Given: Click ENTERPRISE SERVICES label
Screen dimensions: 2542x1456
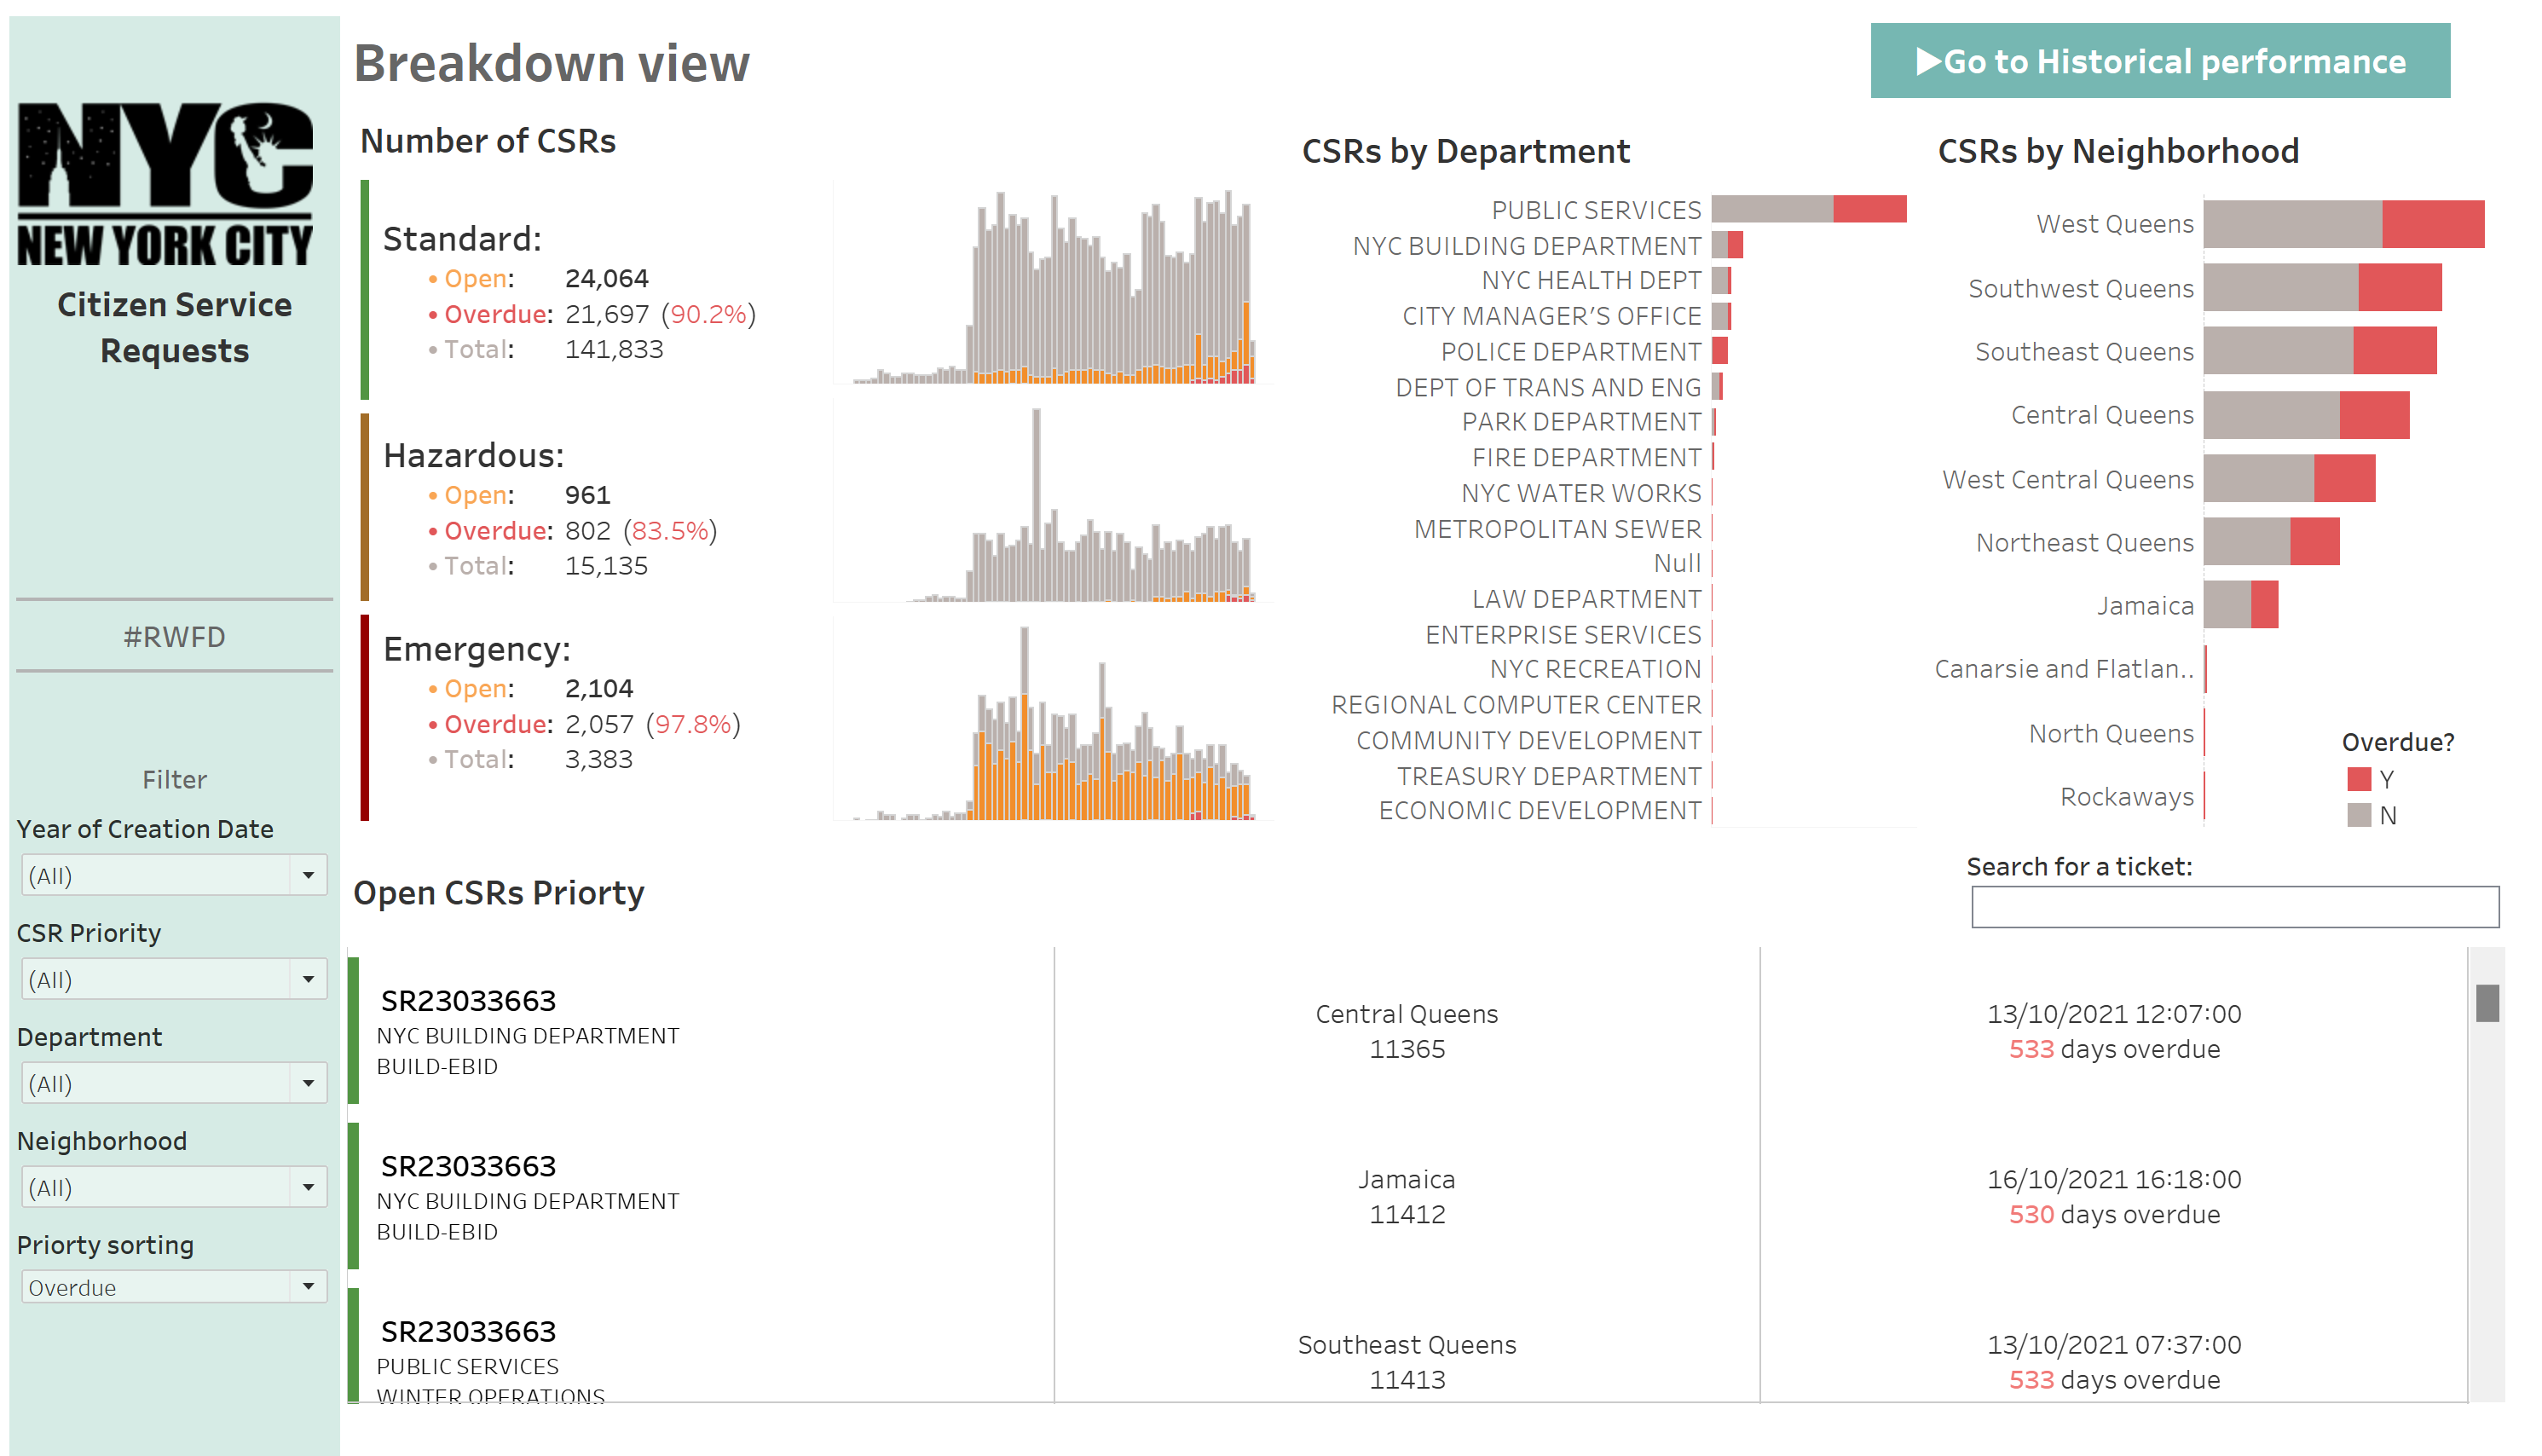Looking at the screenshot, I should [1563, 635].
